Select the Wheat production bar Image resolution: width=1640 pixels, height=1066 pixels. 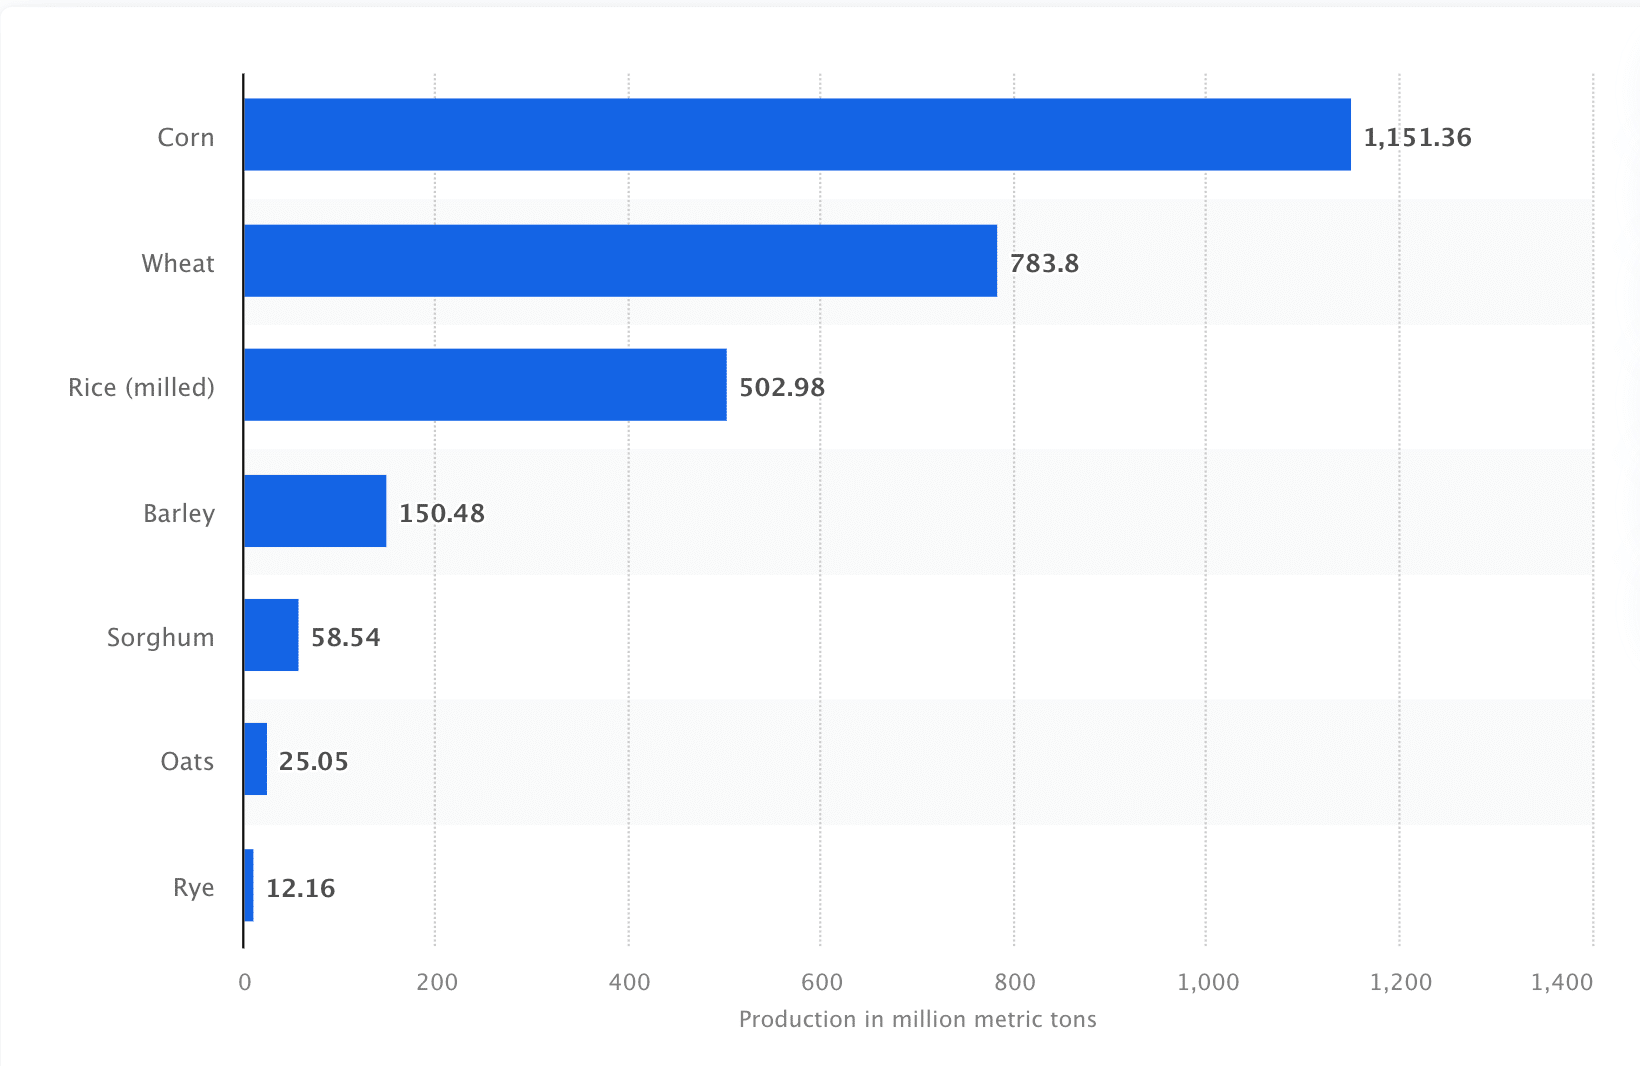click(620, 260)
